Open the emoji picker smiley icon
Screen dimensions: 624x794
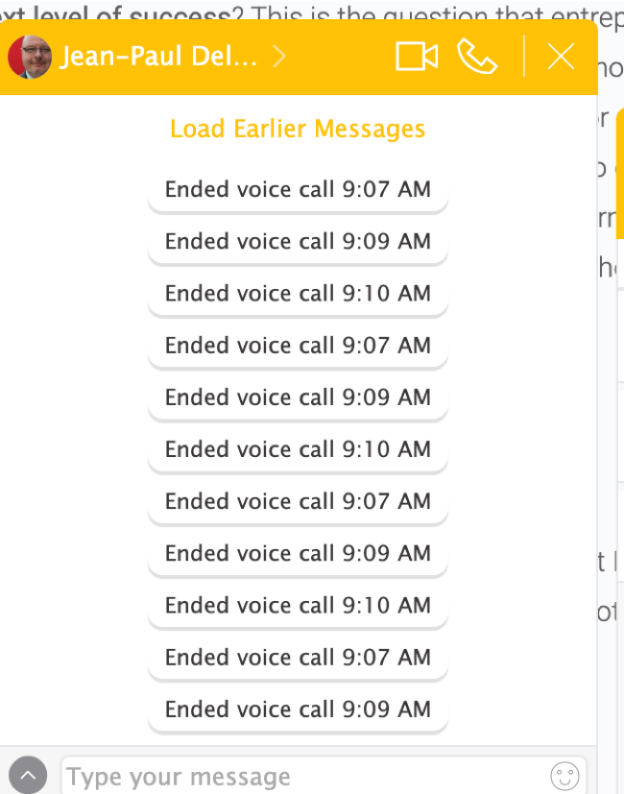pos(565,775)
